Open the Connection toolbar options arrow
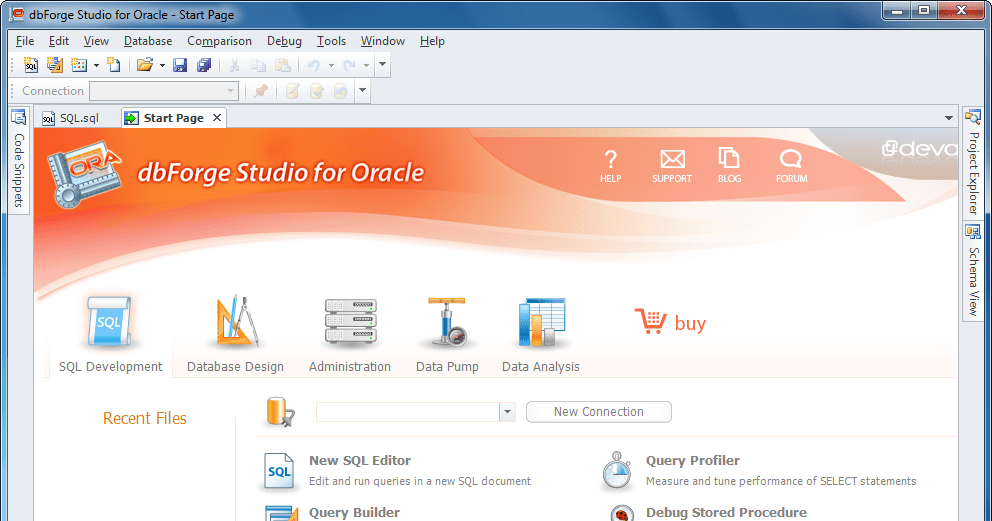992x521 pixels. pos(363,90)
